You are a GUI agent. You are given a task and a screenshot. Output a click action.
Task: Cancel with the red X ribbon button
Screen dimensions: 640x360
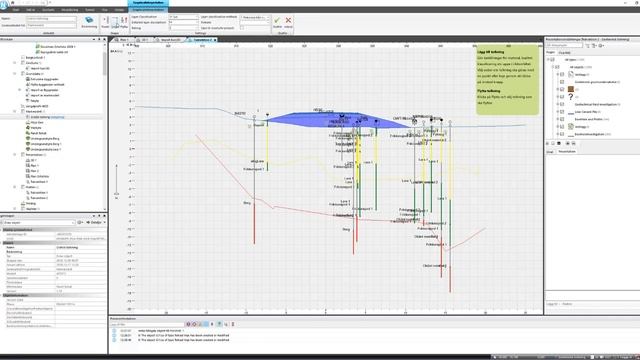click(288, 20)
